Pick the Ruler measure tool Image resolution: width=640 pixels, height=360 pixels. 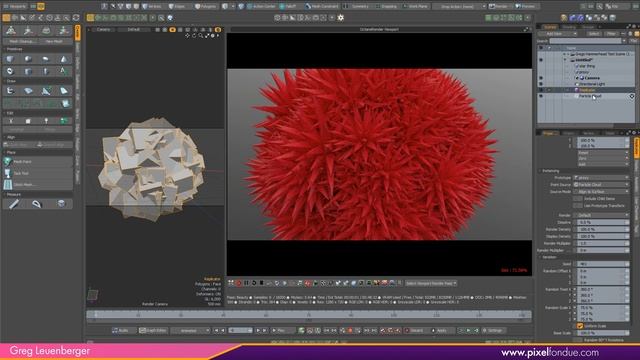14,204
